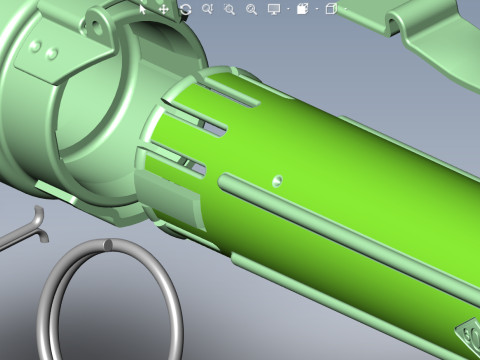Click the wireframe cube view orientation icon
This screenshot has width=480, height=360.
pos(331,9)
